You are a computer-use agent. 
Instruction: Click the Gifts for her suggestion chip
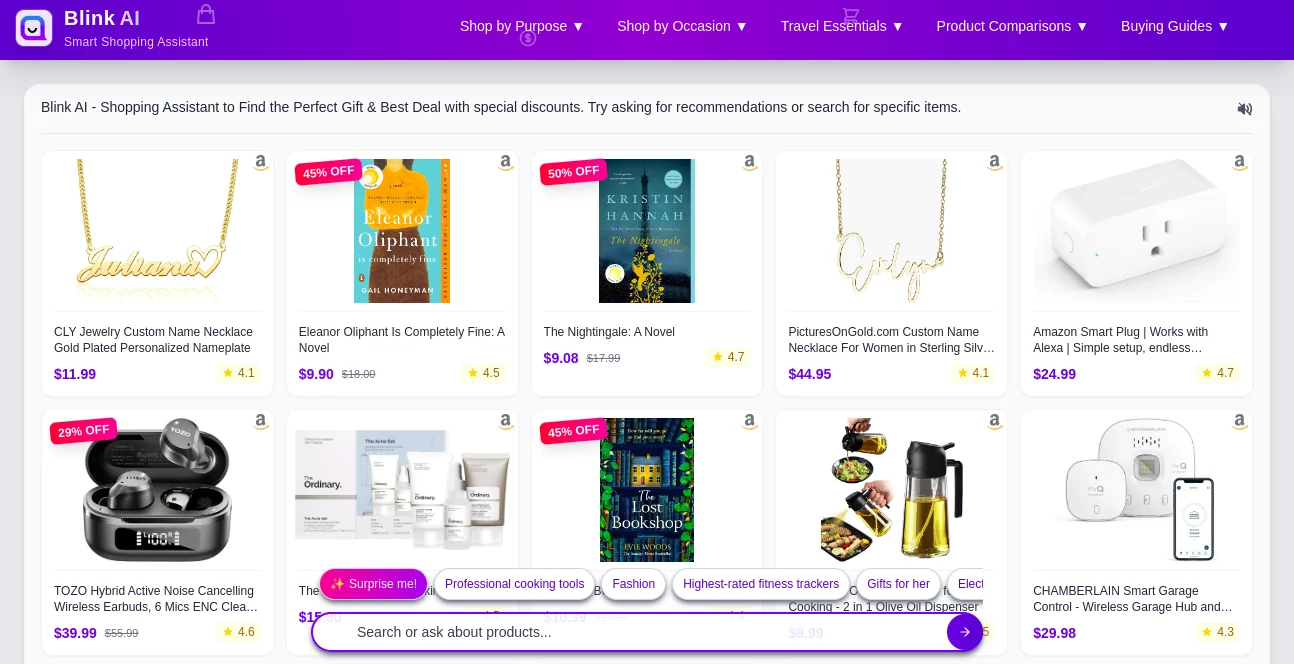(898, 584)
